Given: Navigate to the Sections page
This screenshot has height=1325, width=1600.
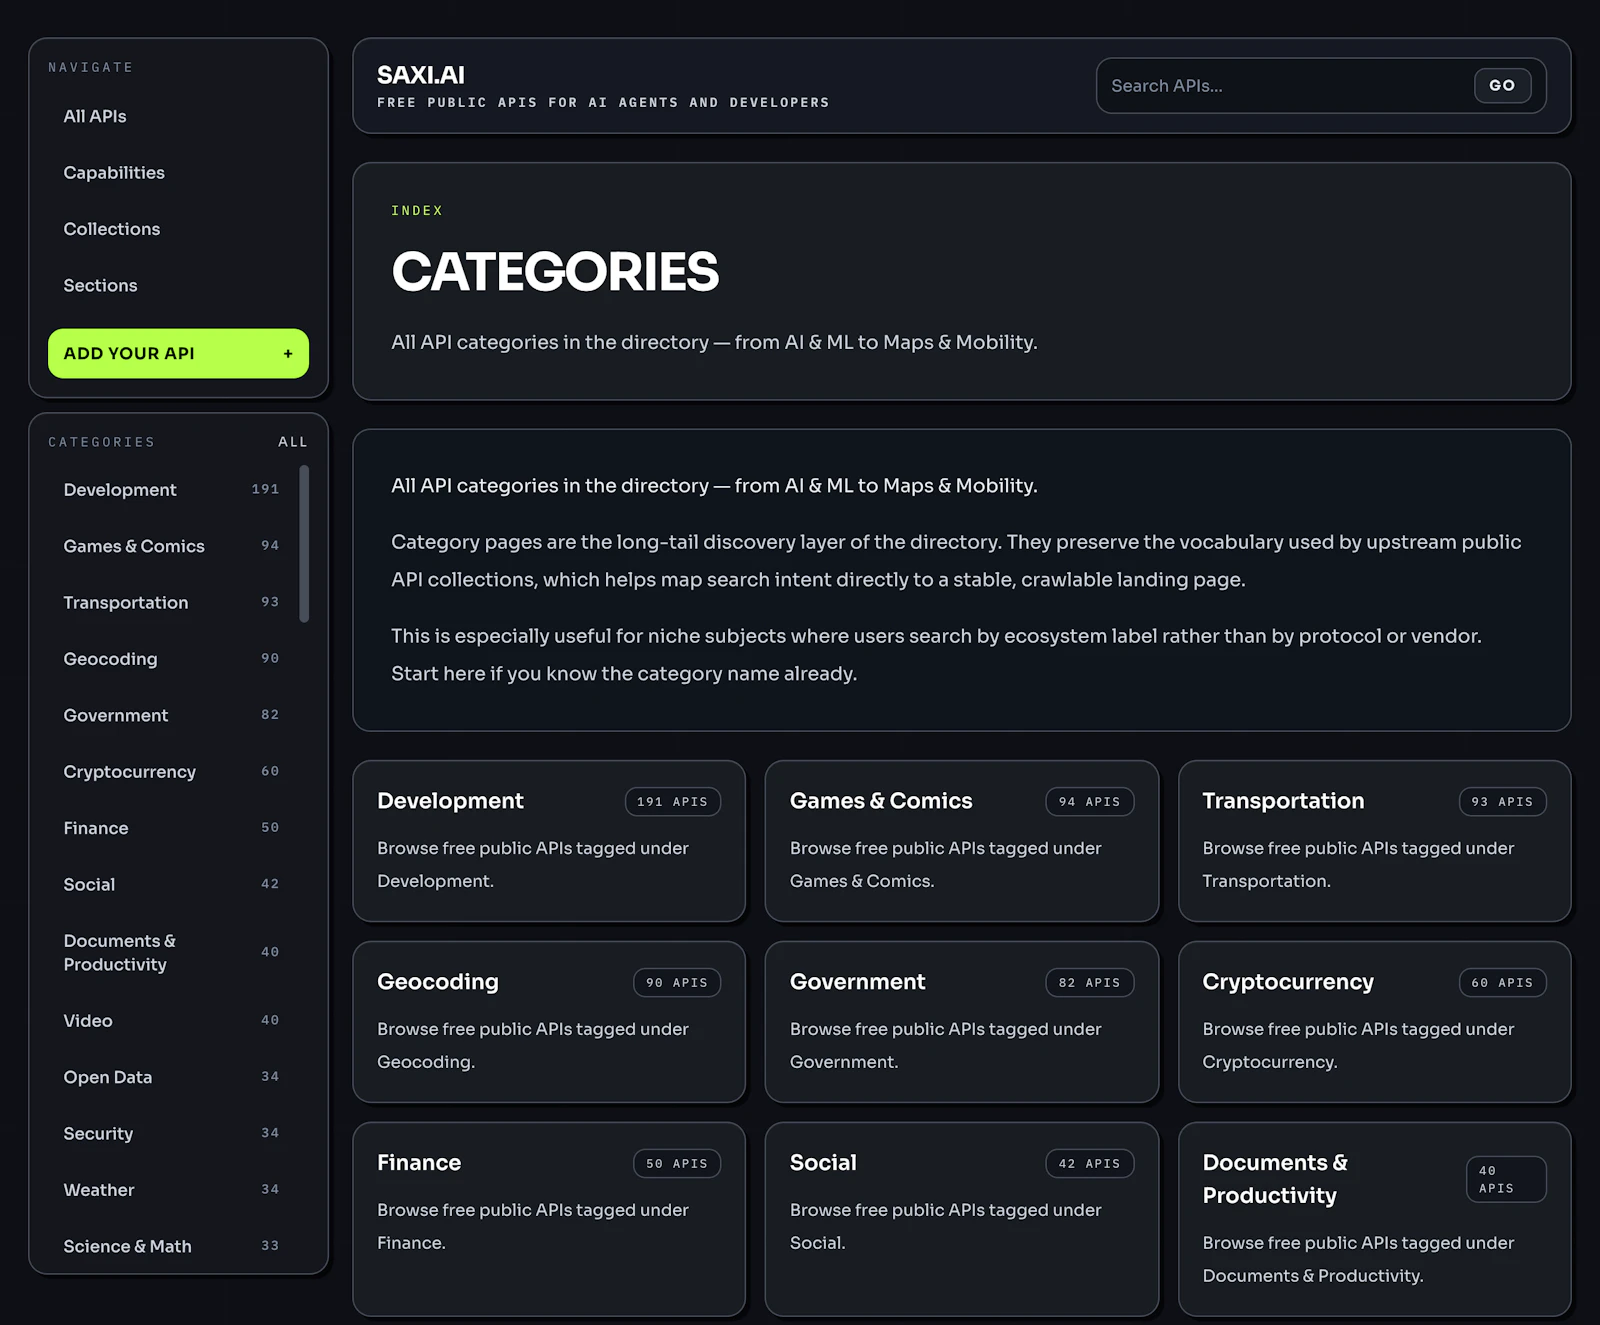Looking at the screenshot, I should pyautogui.click(x=100, y=285).
